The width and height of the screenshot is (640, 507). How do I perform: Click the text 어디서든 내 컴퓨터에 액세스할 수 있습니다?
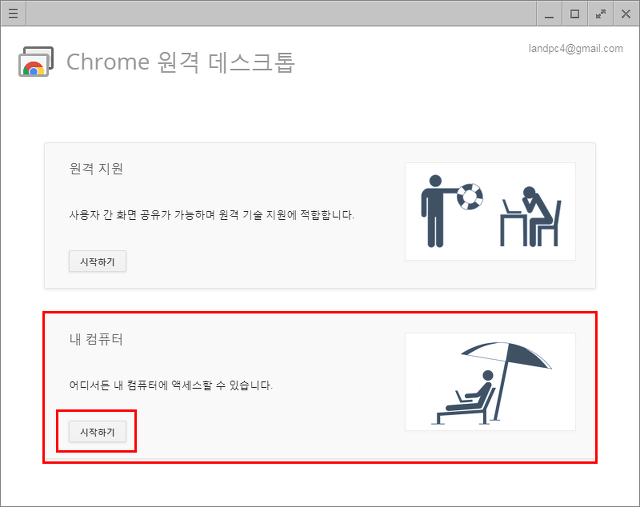(x=171, y=385)
